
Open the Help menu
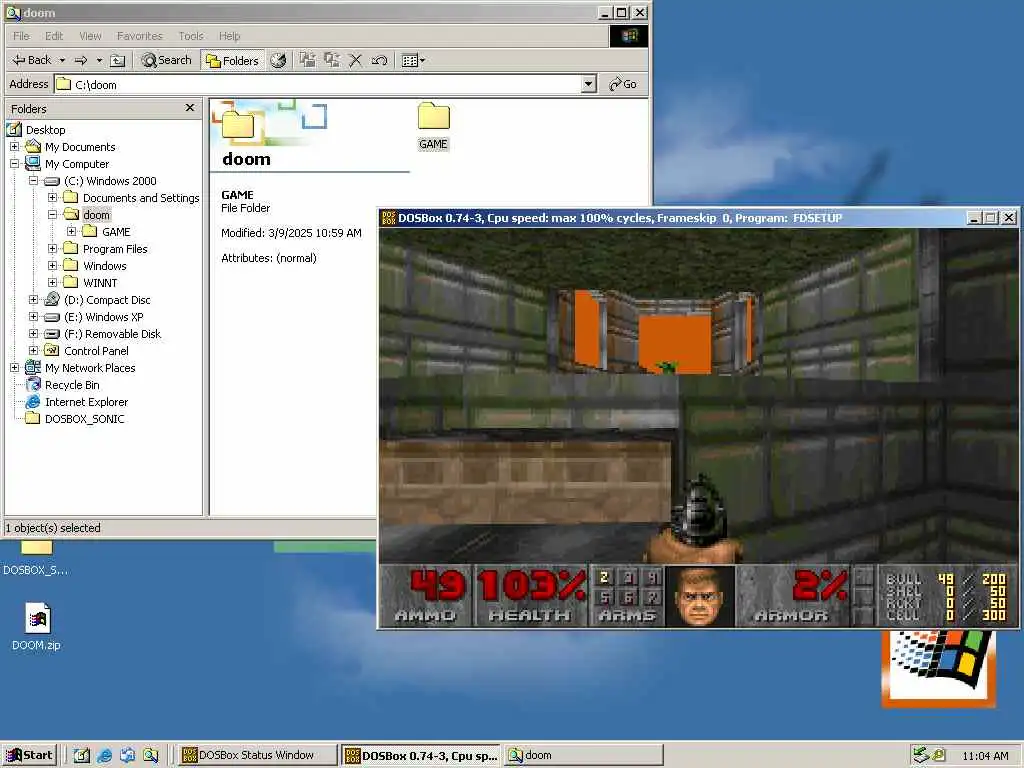[229, 36]
